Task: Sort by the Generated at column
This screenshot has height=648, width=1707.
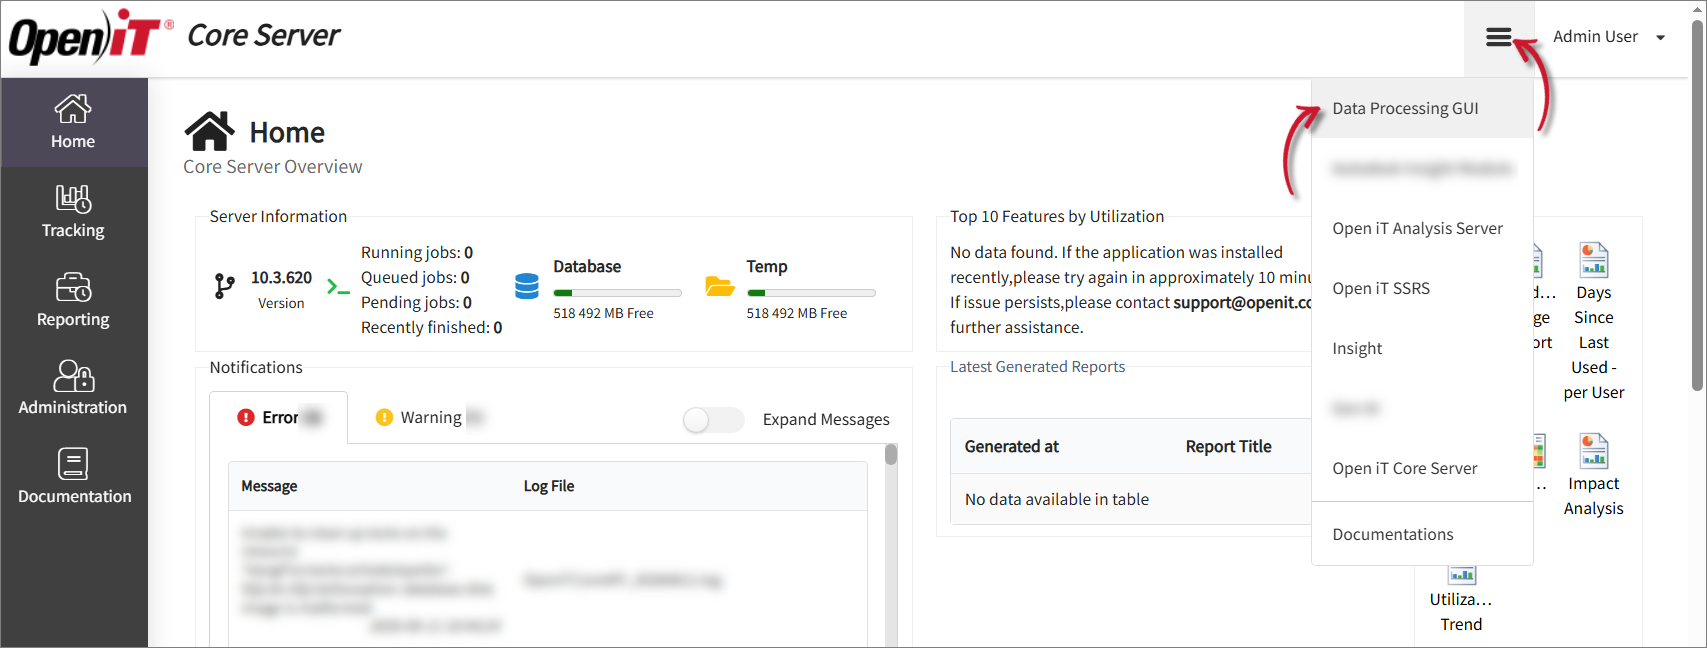Action: 1011,446
